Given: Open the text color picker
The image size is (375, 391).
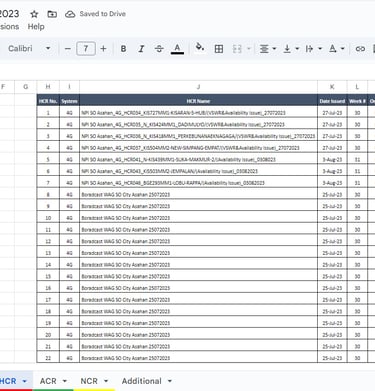Looking at the screenshot, I should [177, 49].
